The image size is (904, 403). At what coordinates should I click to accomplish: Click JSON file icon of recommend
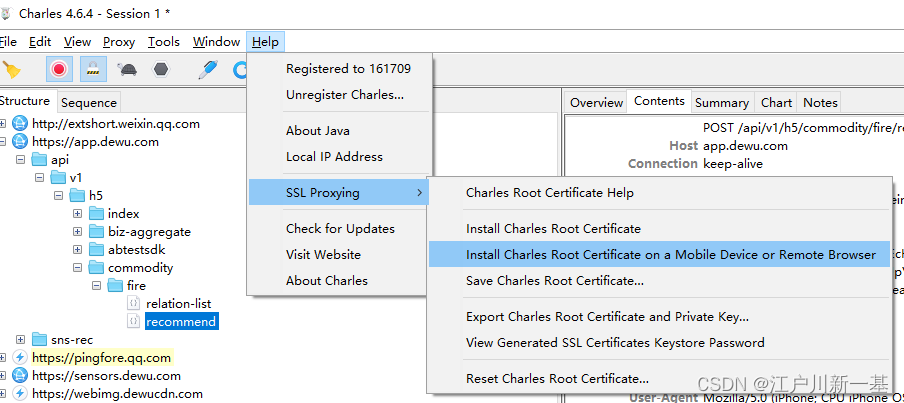point(133,321)
